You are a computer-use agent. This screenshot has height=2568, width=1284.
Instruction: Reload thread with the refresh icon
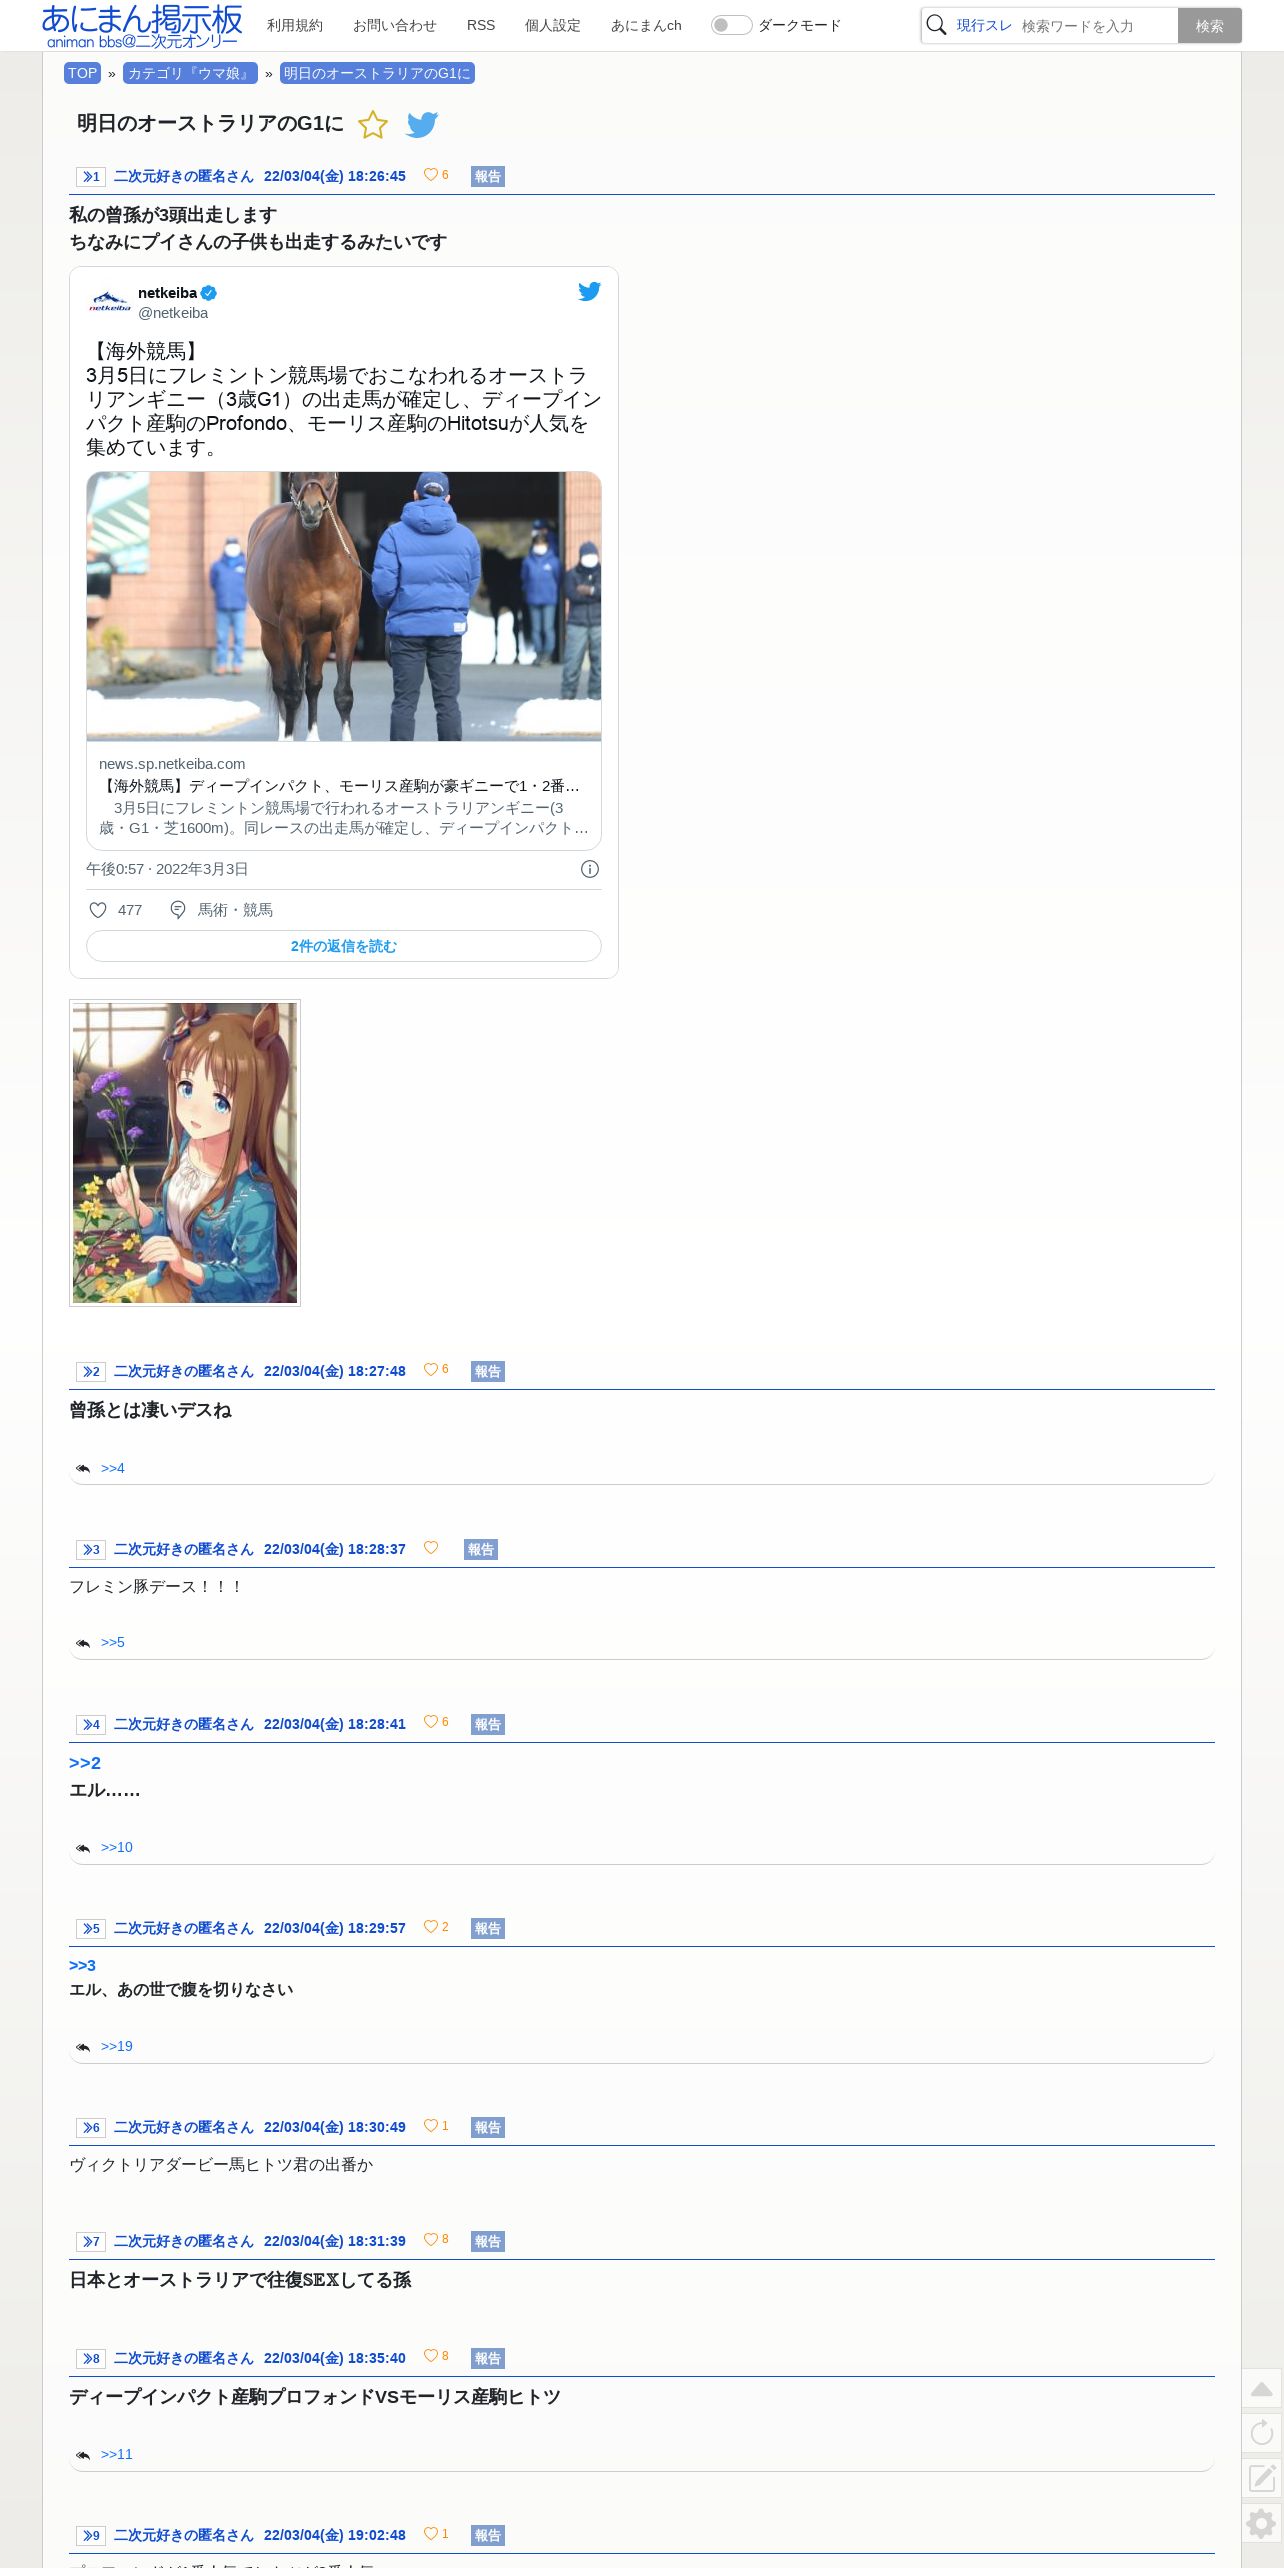coord(1262,2433)
